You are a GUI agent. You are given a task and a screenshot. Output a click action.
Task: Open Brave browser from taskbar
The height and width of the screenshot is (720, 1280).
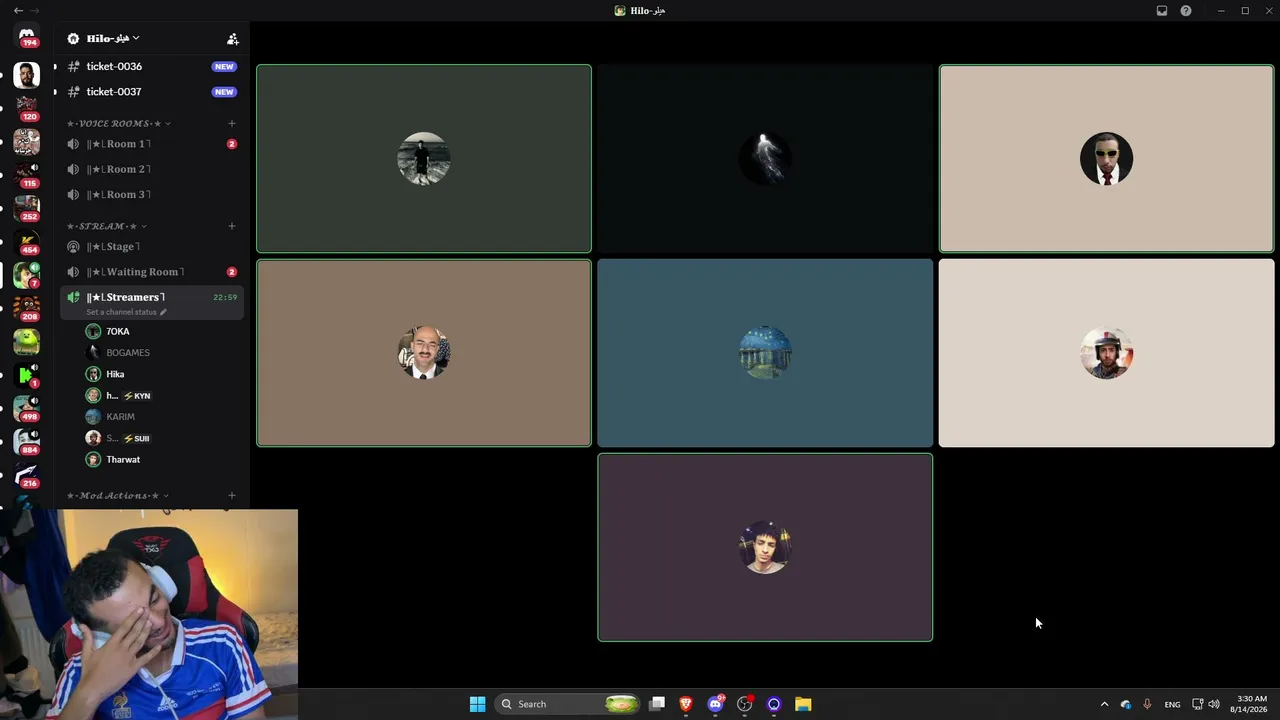tap(686, 704)
